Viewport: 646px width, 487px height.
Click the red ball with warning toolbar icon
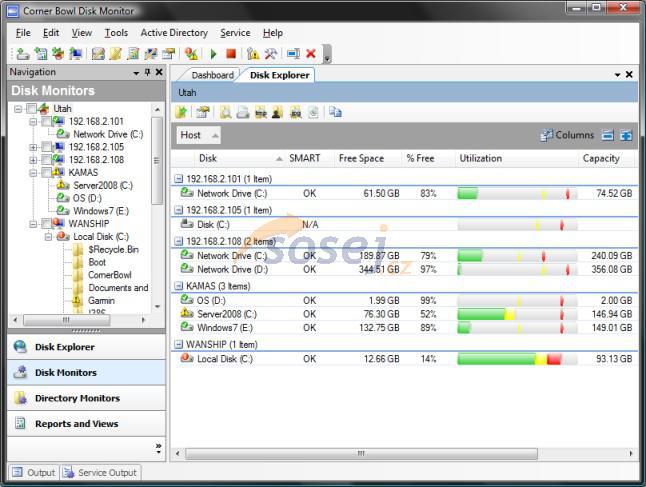coord(191,54)
